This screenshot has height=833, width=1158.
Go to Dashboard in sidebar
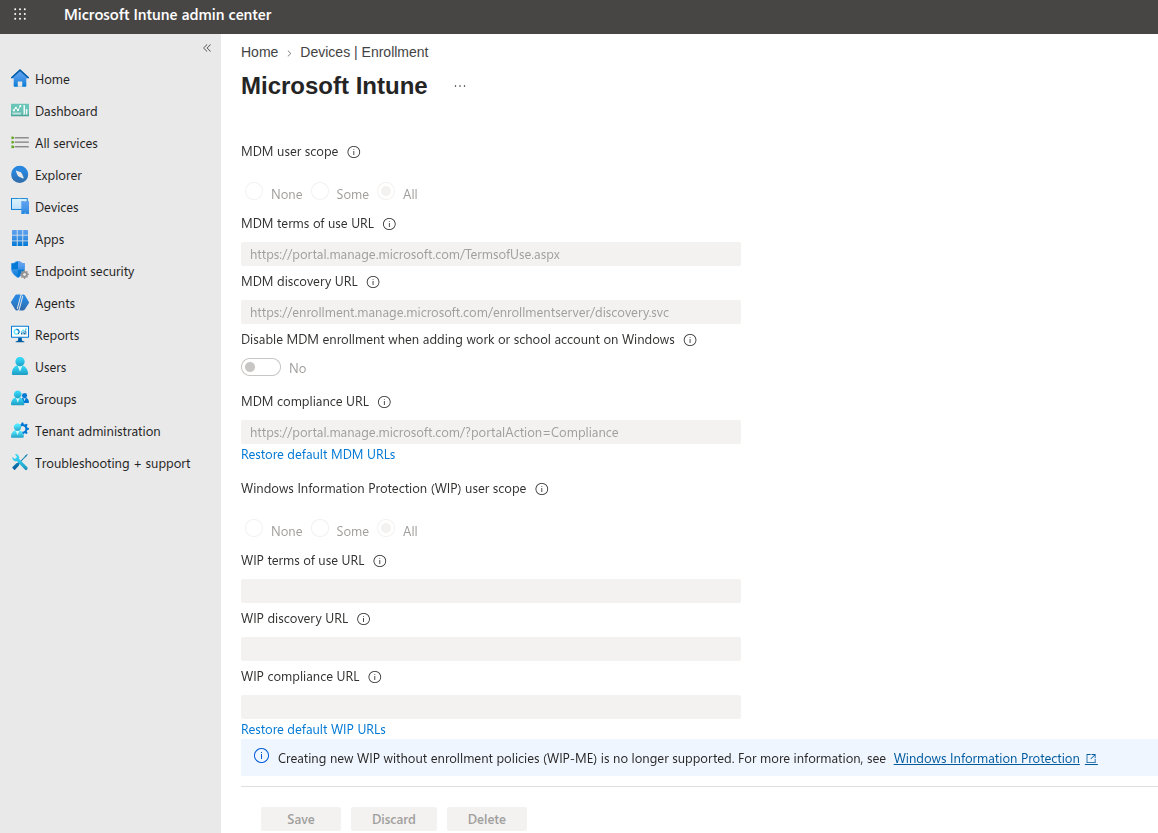tap(66, 111)
